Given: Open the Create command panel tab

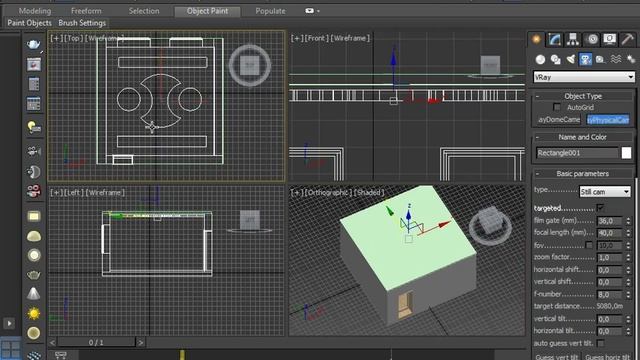Looking at the screenshot, I should point(536,39).
